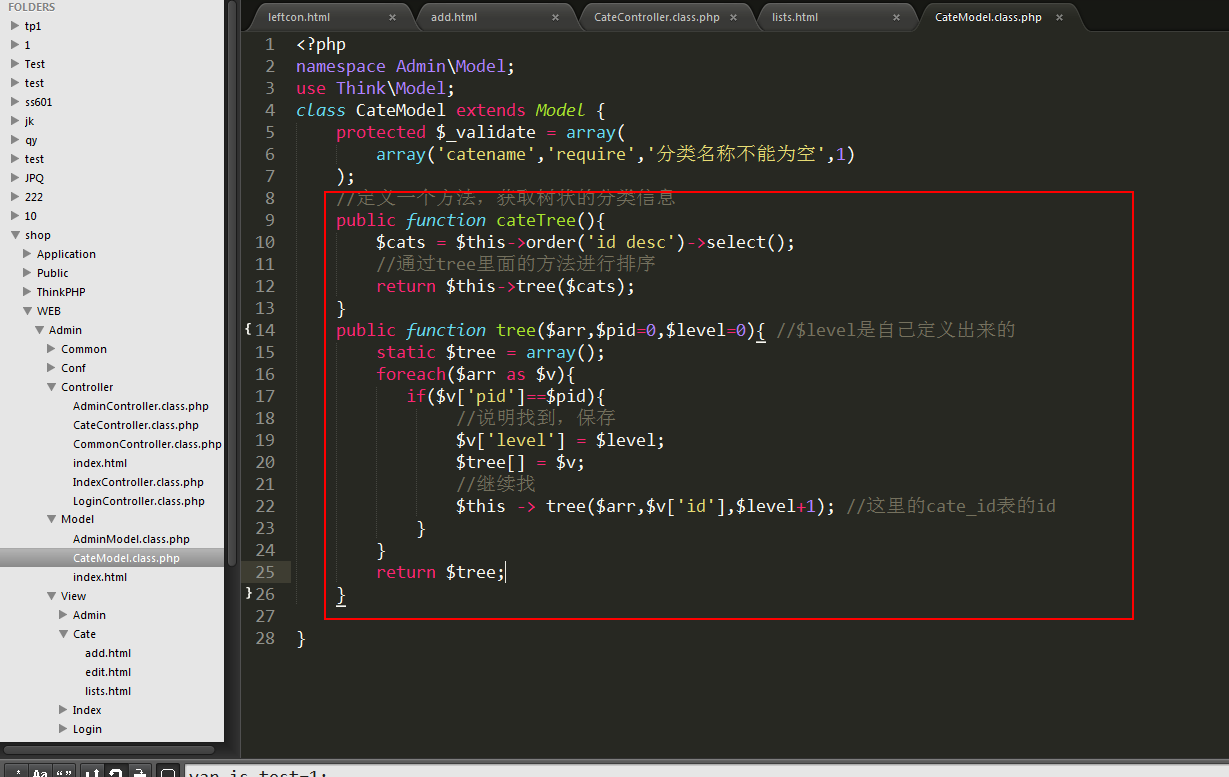Expand the tp1 folder arrow
Image resolution: width=1229 pixels, height=777 pixels.
click(15, 26)
